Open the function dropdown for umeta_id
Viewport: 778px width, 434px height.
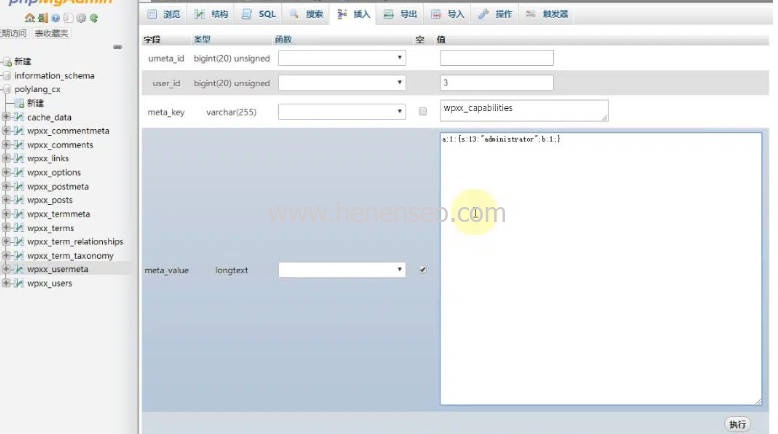[x=342, y=58]
